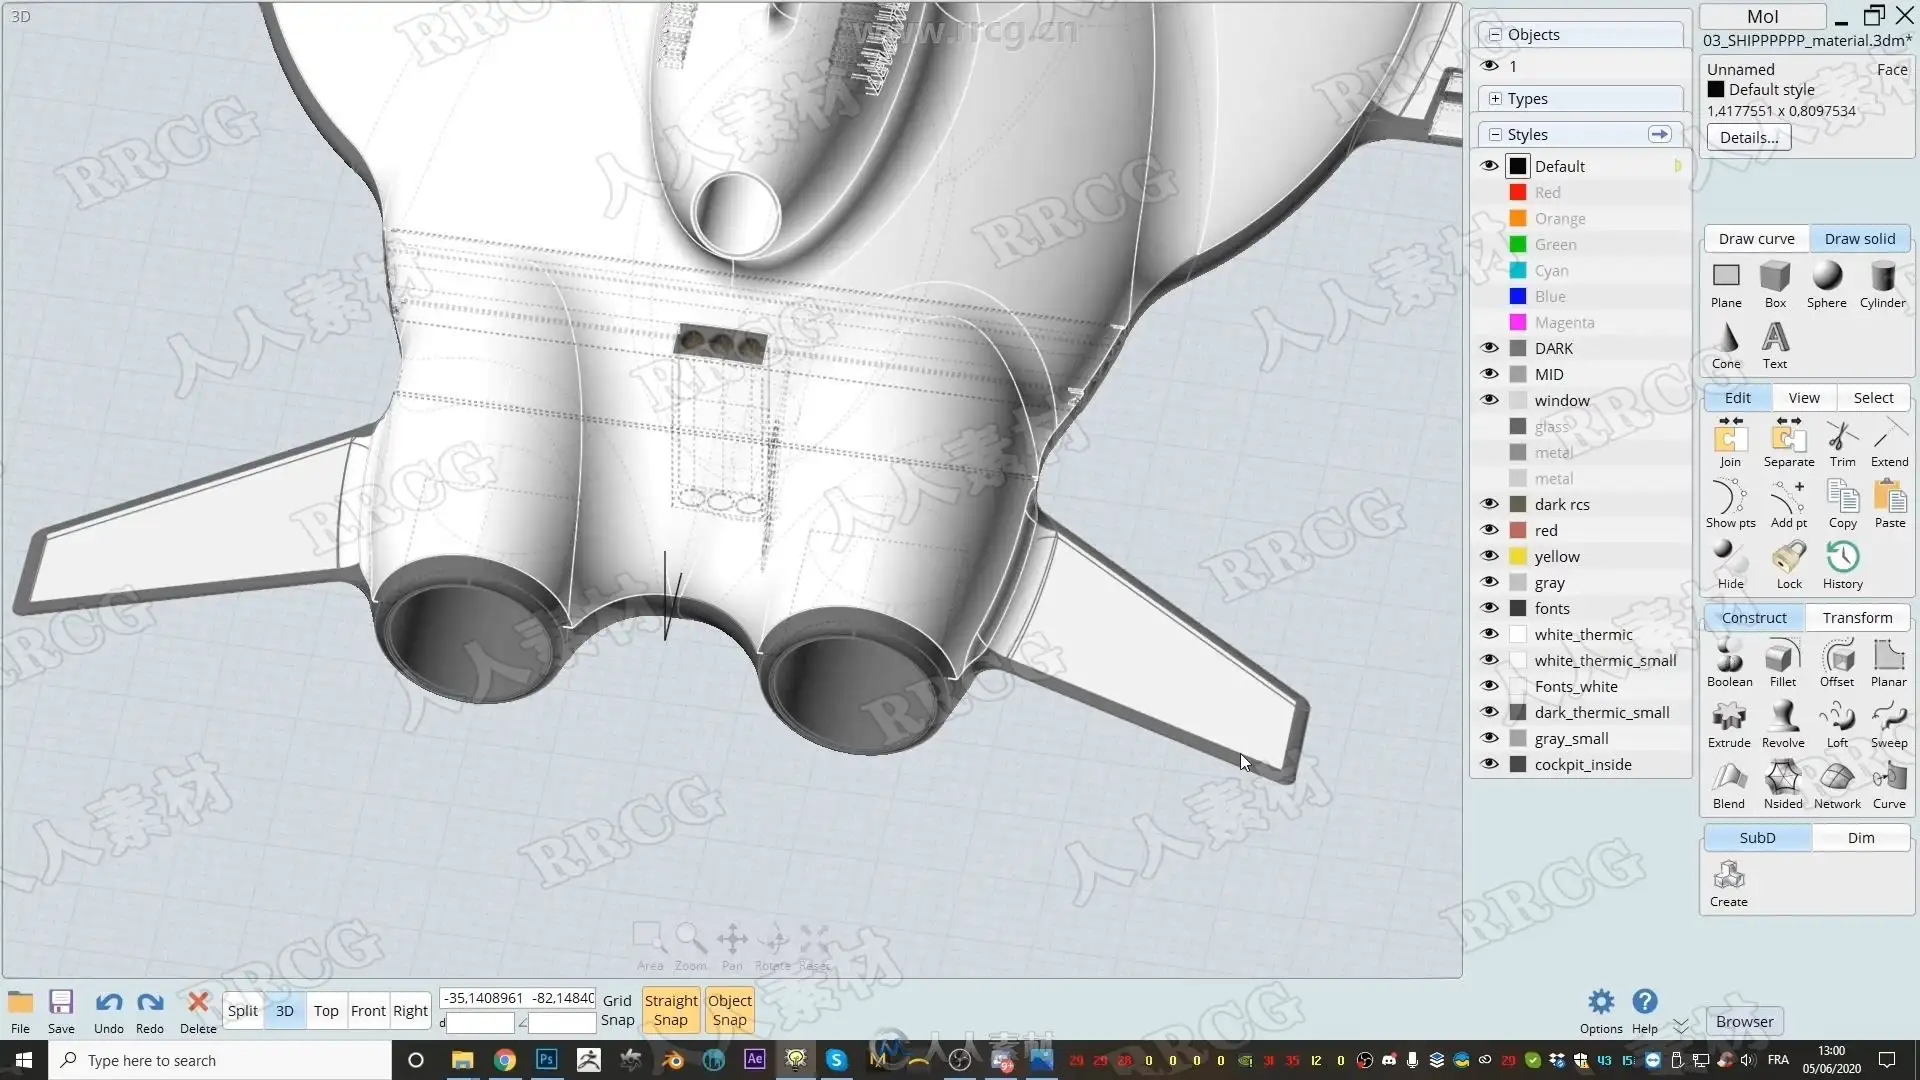Click the Red style color swatch
The height and width of the screenshot is (1080, 1920).
(1518, 192)
